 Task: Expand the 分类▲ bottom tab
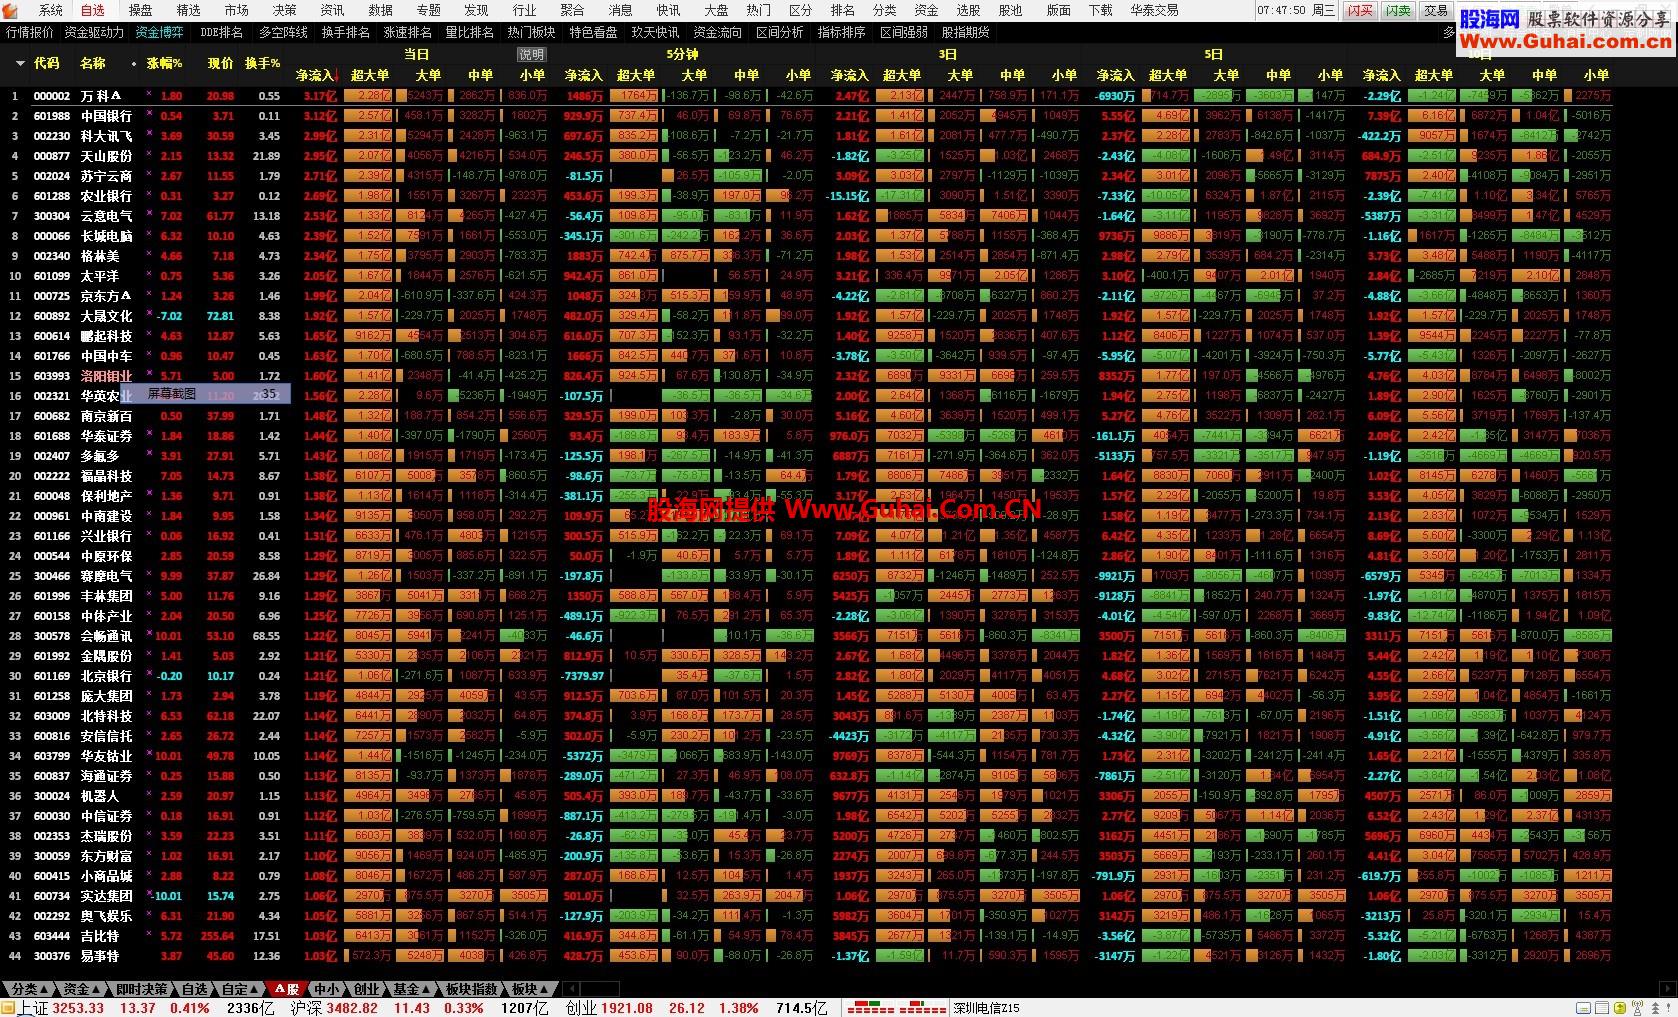[x=30, y=989]
